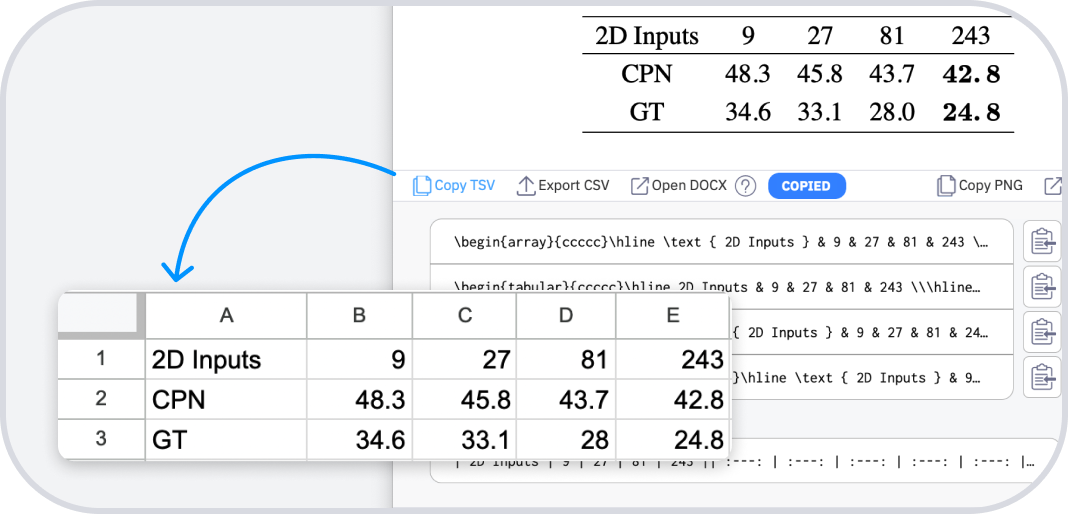This screenshot has height=514, width=1068.
Task: Select spreadsheet cell A1 '2D Inputs'
Action: (x=226, y=359)
